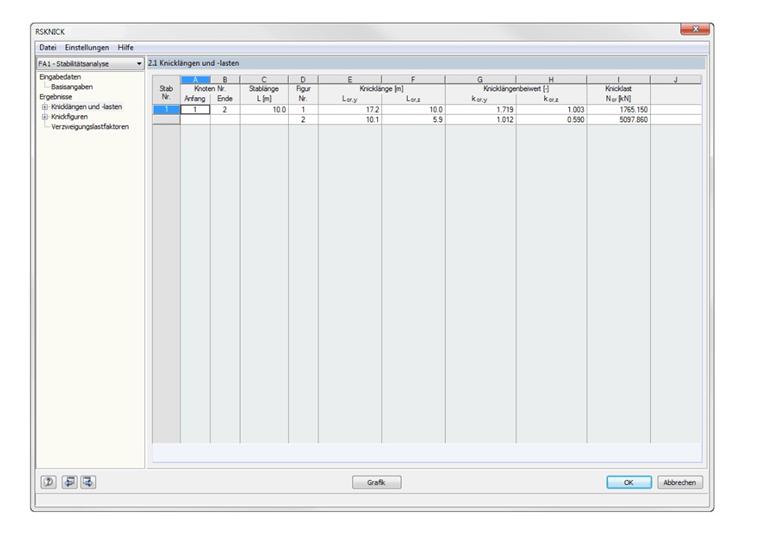Image resolution: width=760 pixels, height=543 pixels.
Task: Expand the Knickfiguren tree node
Action: point(45,117)
